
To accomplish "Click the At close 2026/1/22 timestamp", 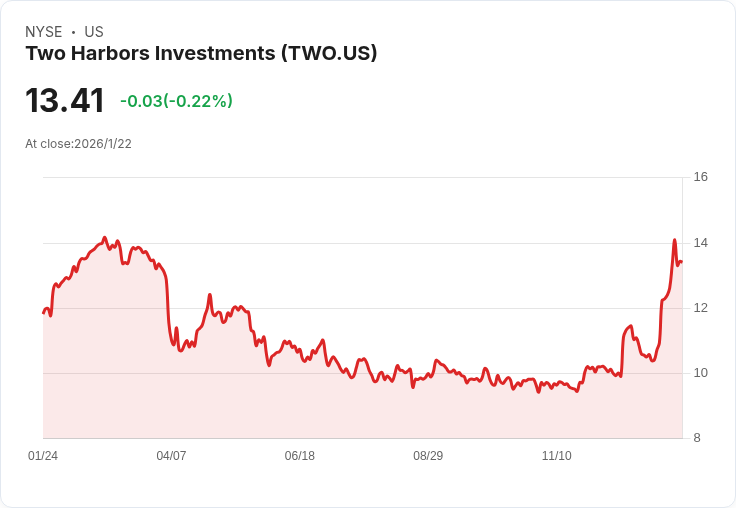I will [x=78, y=144].
